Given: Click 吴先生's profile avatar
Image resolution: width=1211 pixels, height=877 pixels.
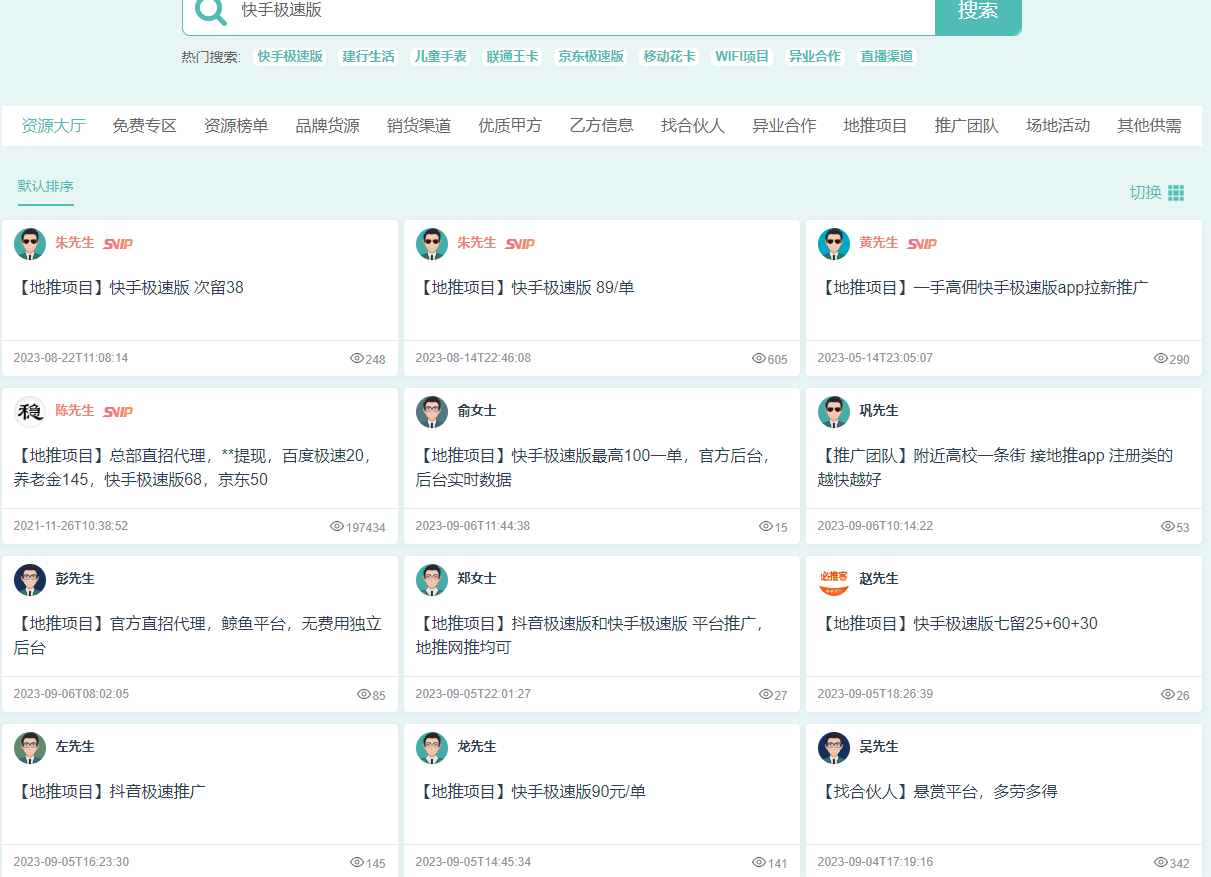Looking at the screenshot, I should pyautogui.click(x=834, y=748).
